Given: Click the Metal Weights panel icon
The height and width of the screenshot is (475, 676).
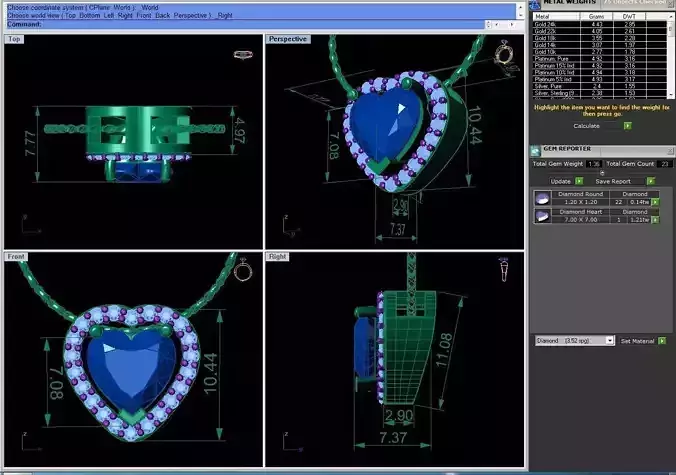Looking at the screenshot, I should (x=535, y=4).
